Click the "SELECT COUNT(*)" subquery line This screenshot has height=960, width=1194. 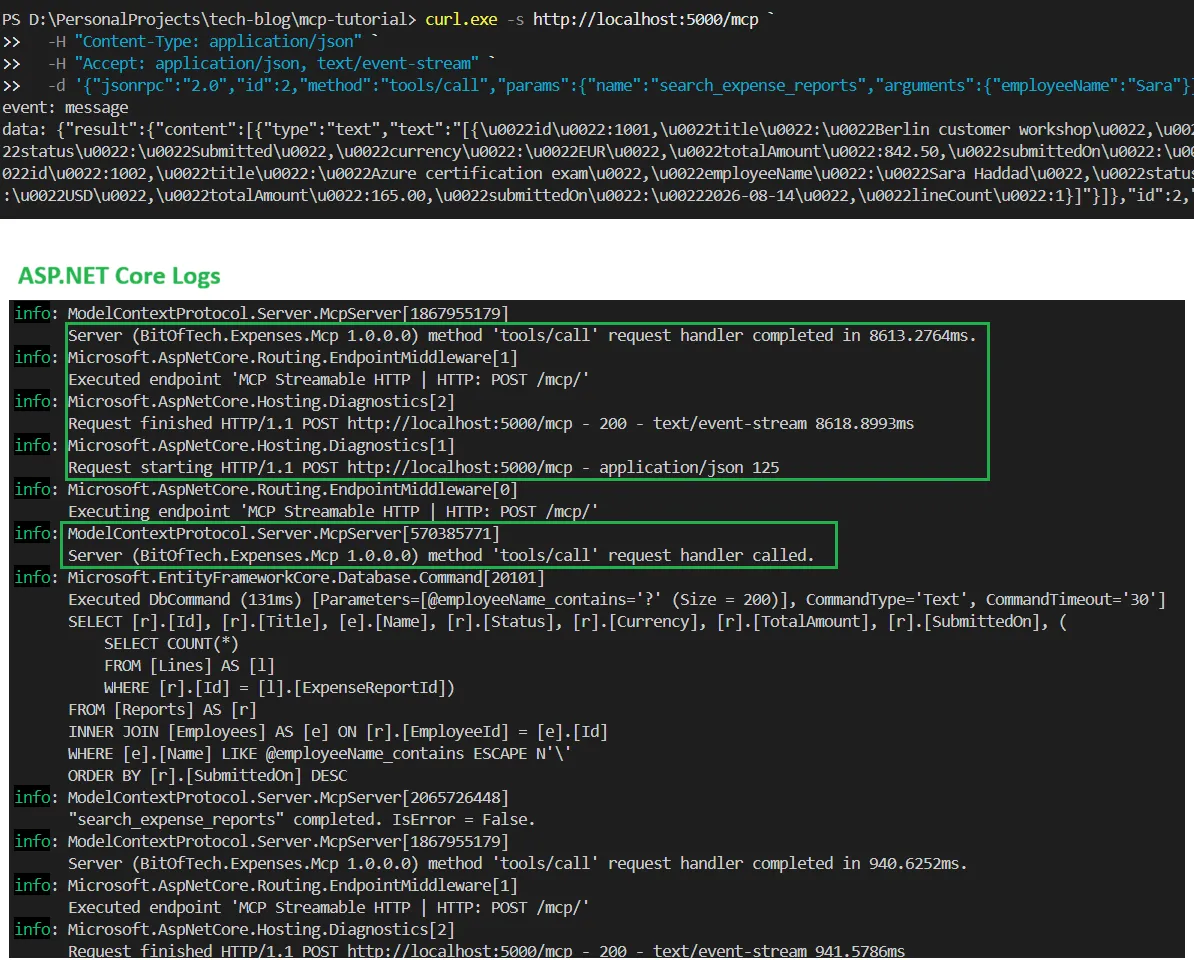click(171, 644)
